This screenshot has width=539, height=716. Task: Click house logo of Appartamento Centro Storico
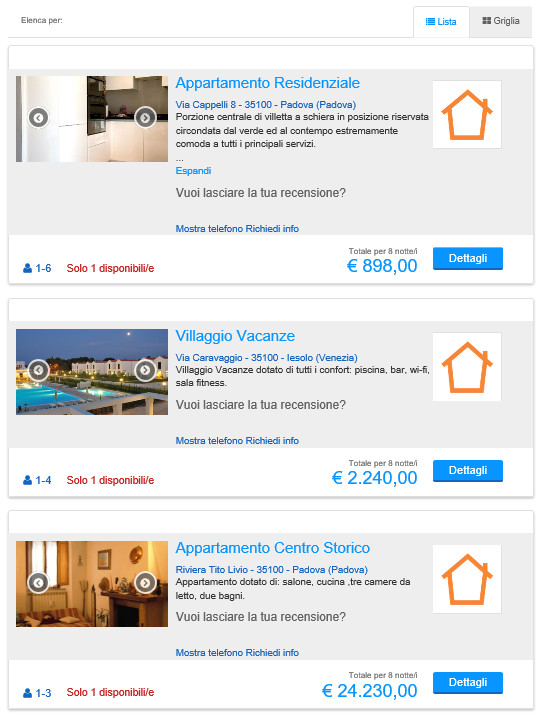pyautogui.click(x=467, y=579)
